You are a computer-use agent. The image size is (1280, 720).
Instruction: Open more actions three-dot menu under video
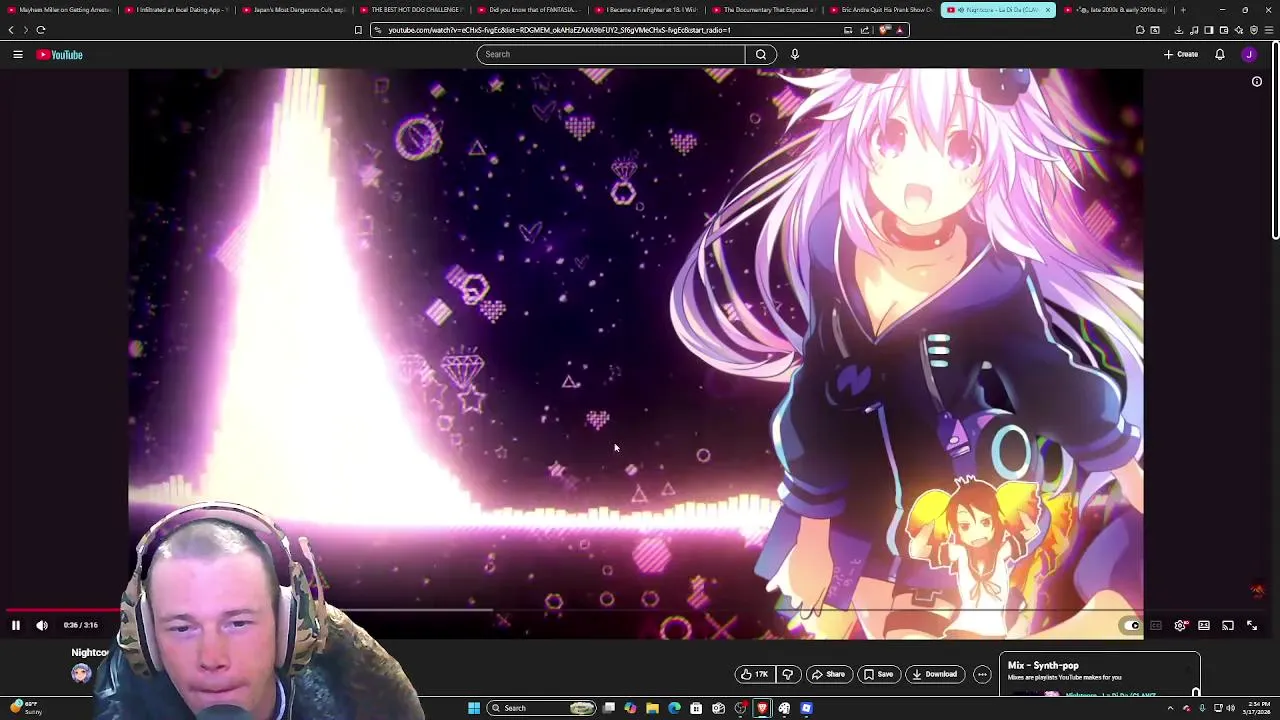[x=982, y=674]
